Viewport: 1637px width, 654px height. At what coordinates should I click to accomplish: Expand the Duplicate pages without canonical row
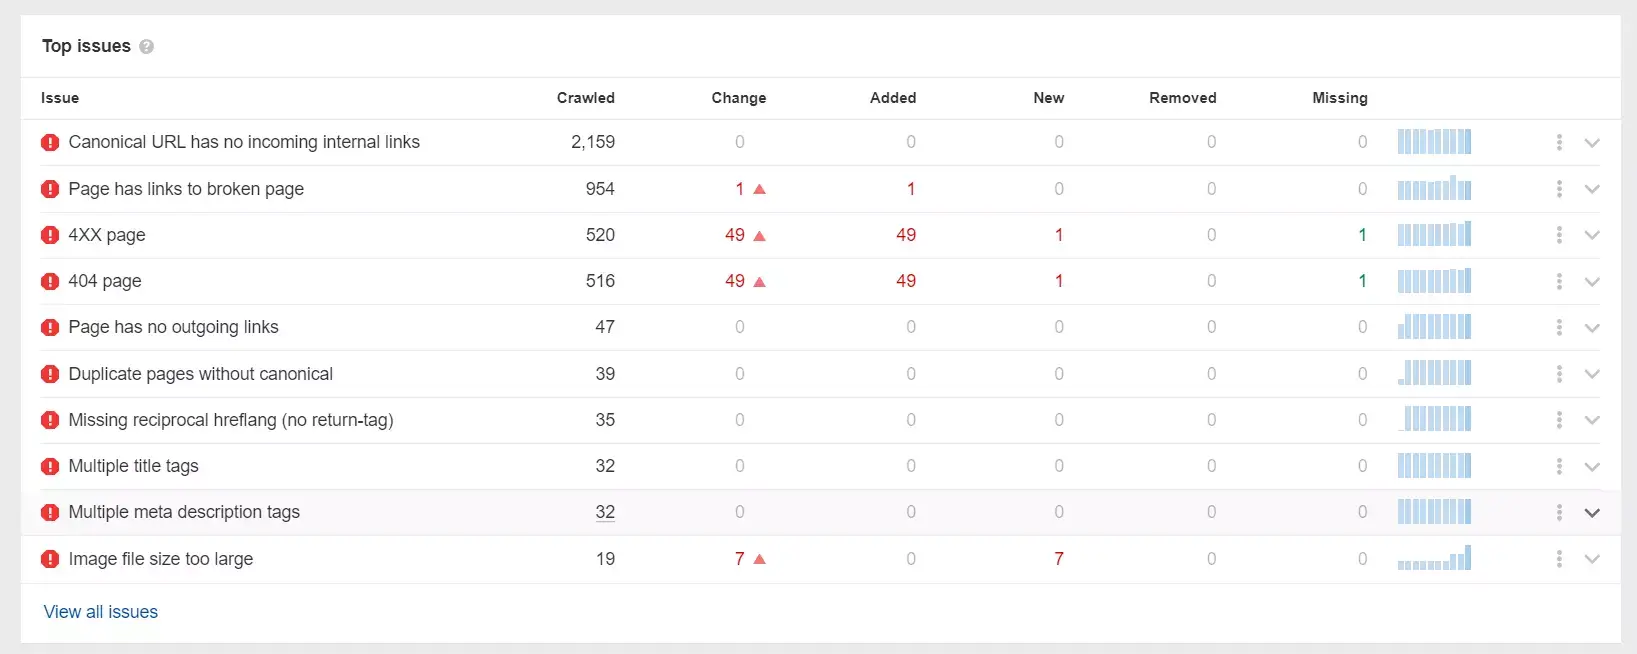coord(1592,374)
